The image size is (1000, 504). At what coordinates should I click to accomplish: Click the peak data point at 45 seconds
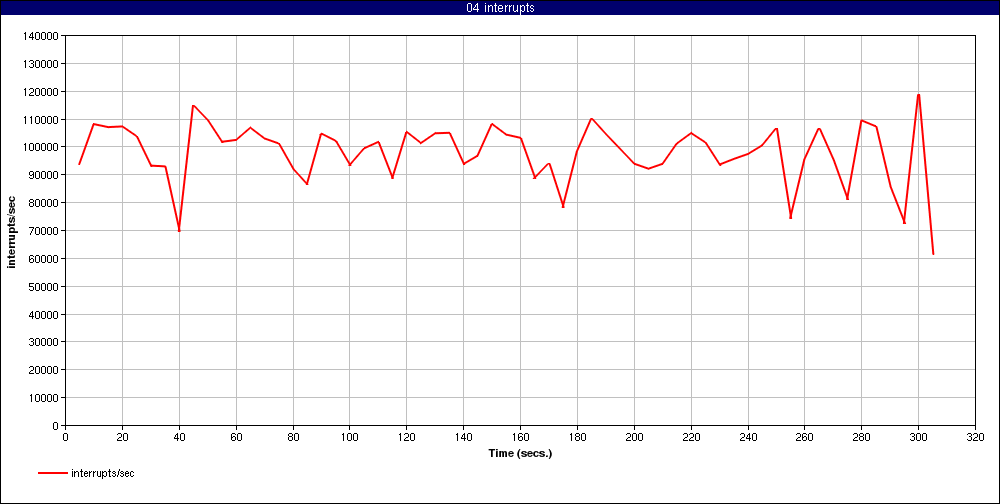[193, 105]
